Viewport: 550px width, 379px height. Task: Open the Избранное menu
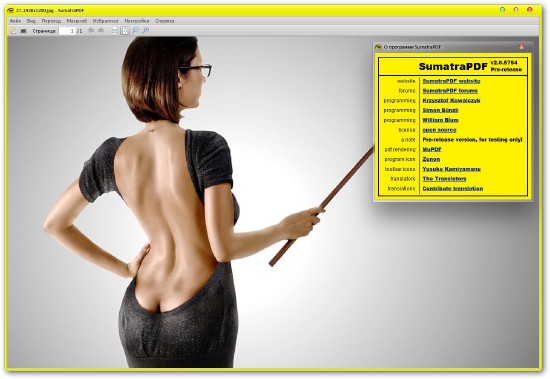[x=106, y=21]
